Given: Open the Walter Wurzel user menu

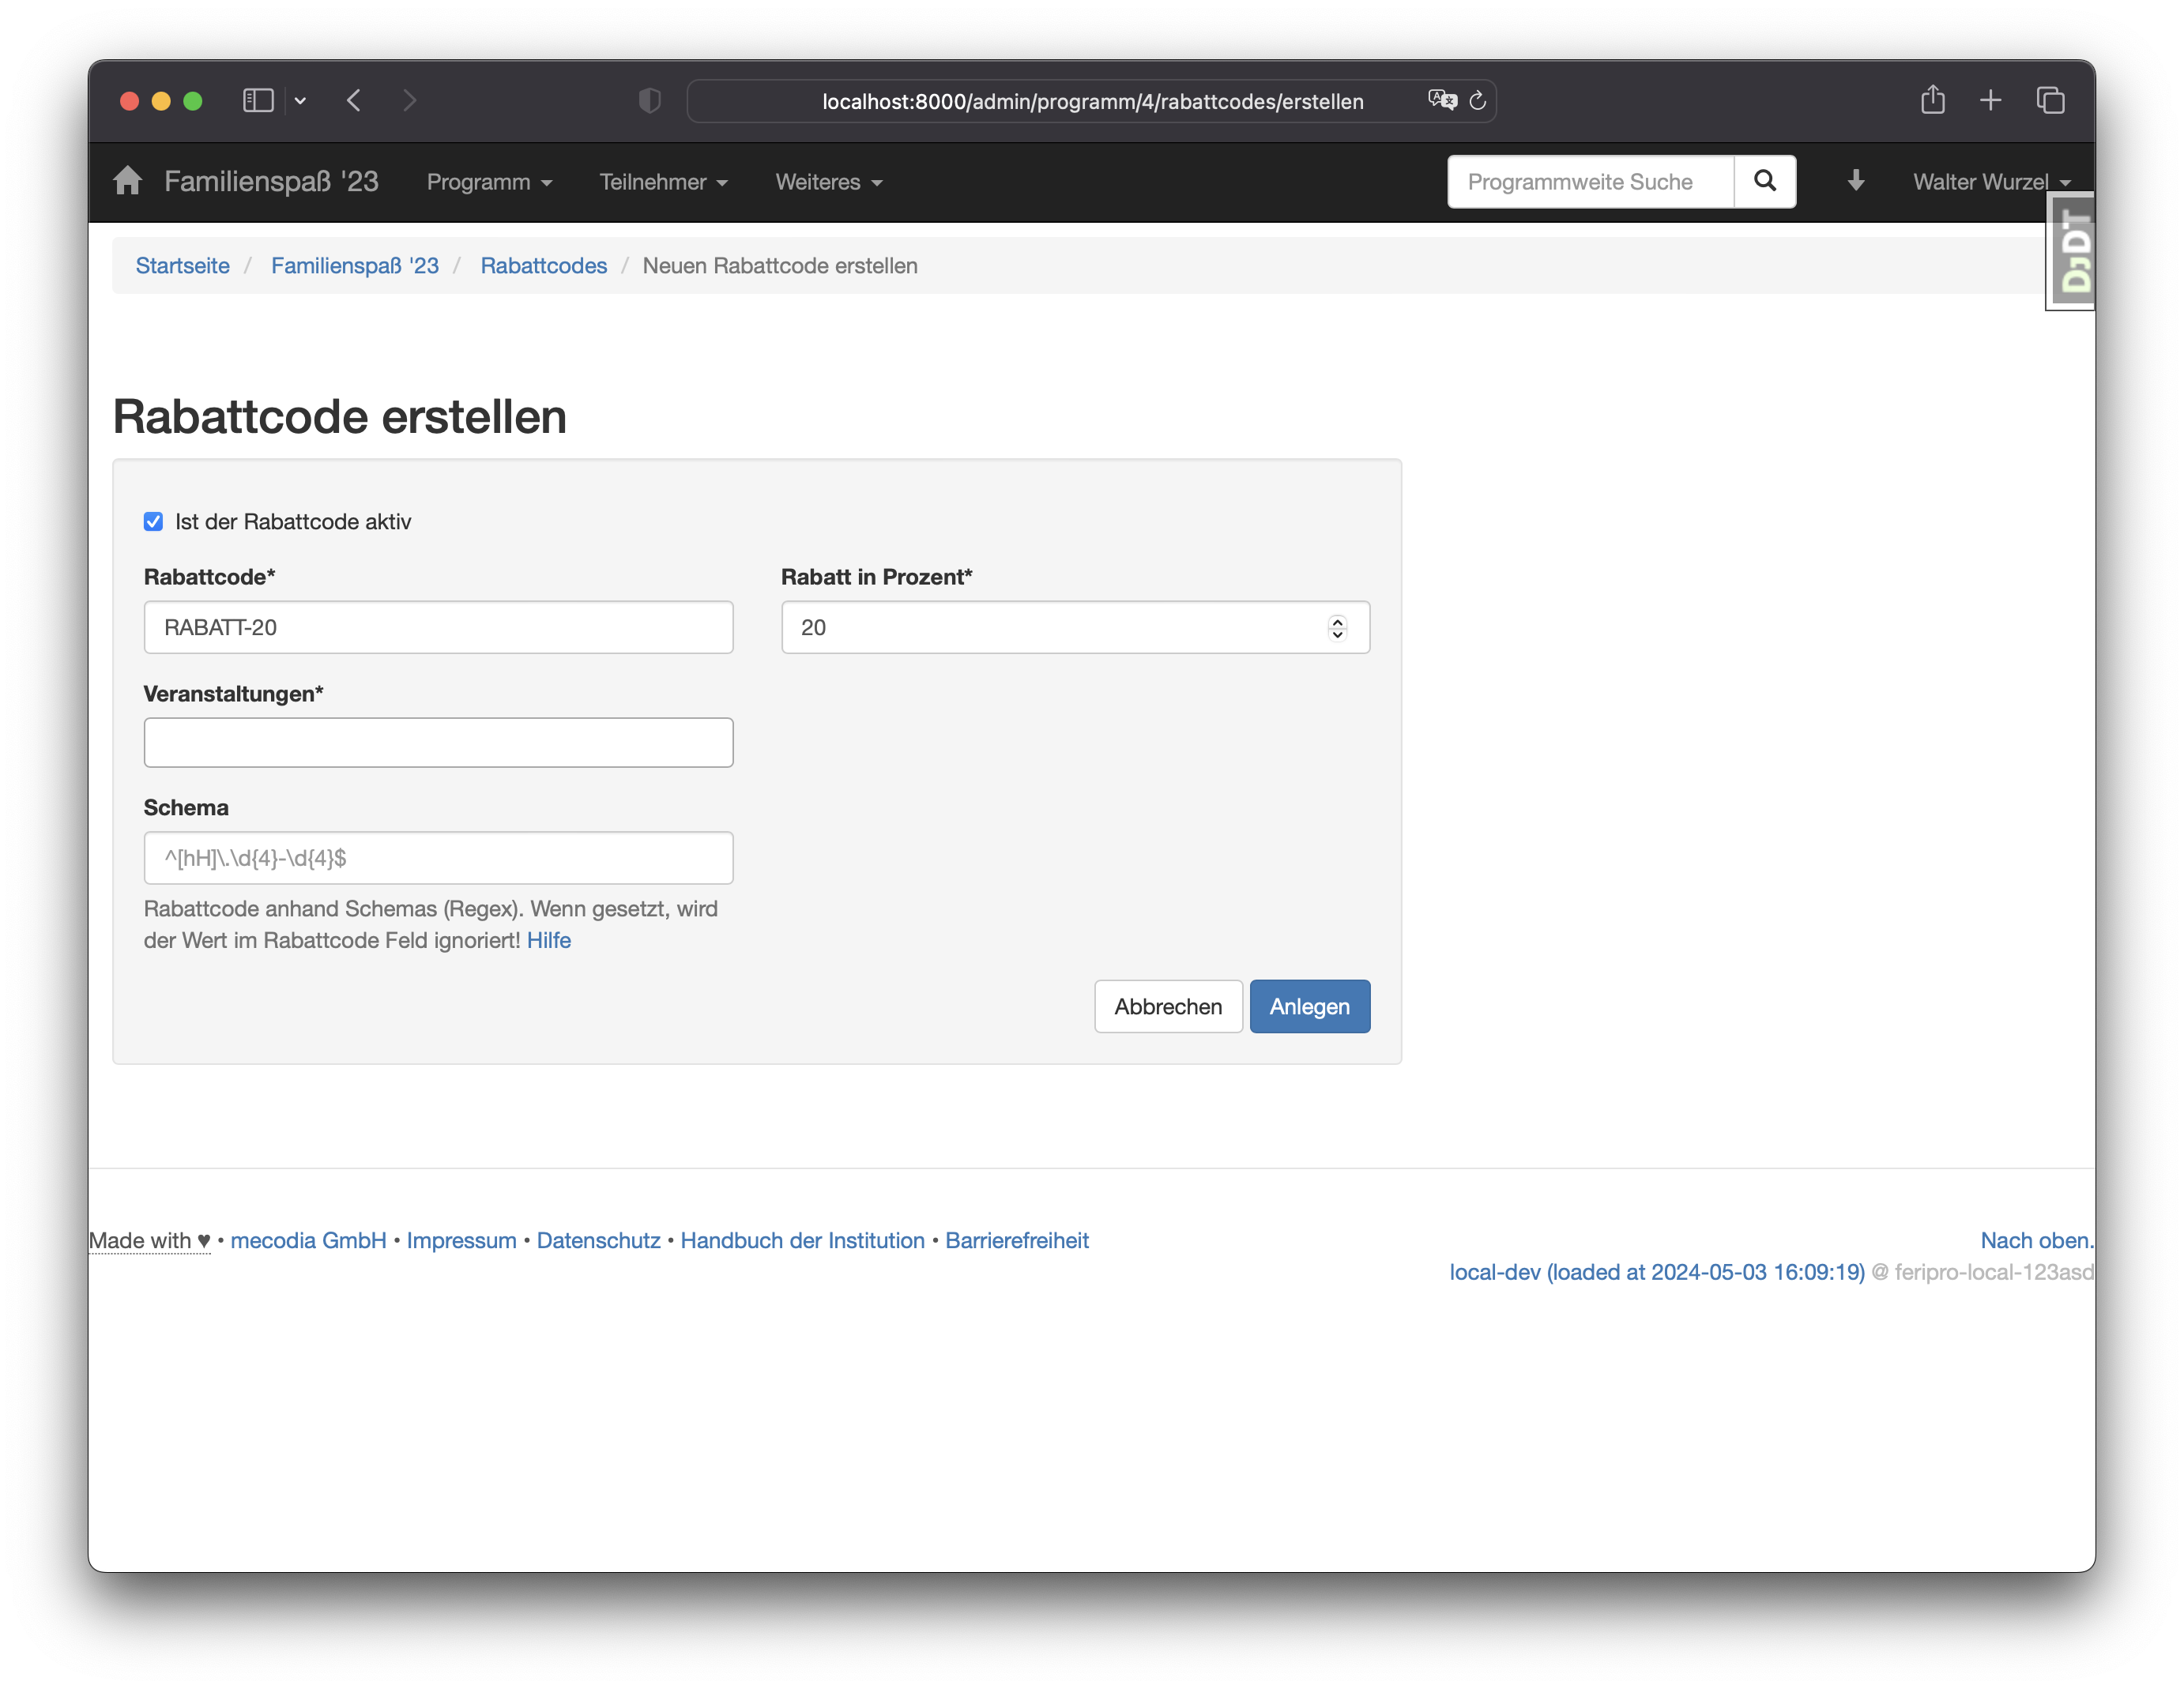Looking at the screenshot, I should (1990, 182).
